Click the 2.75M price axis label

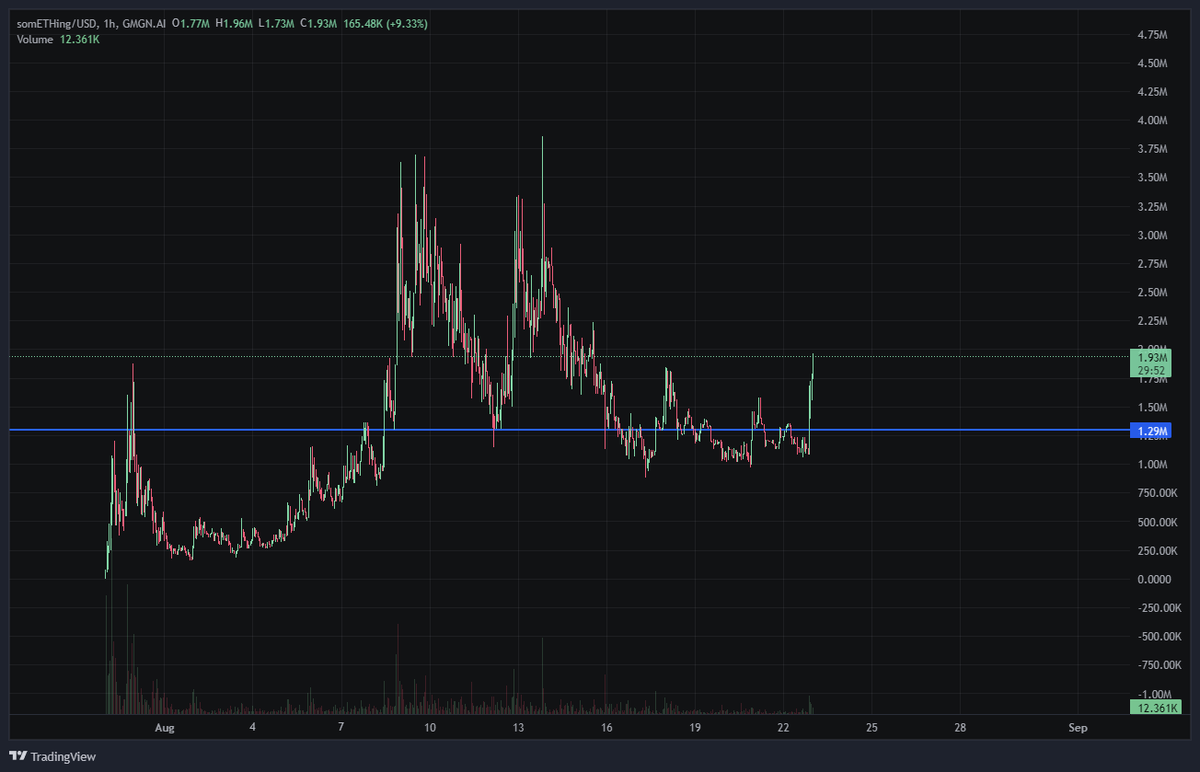pos(1153,264)
